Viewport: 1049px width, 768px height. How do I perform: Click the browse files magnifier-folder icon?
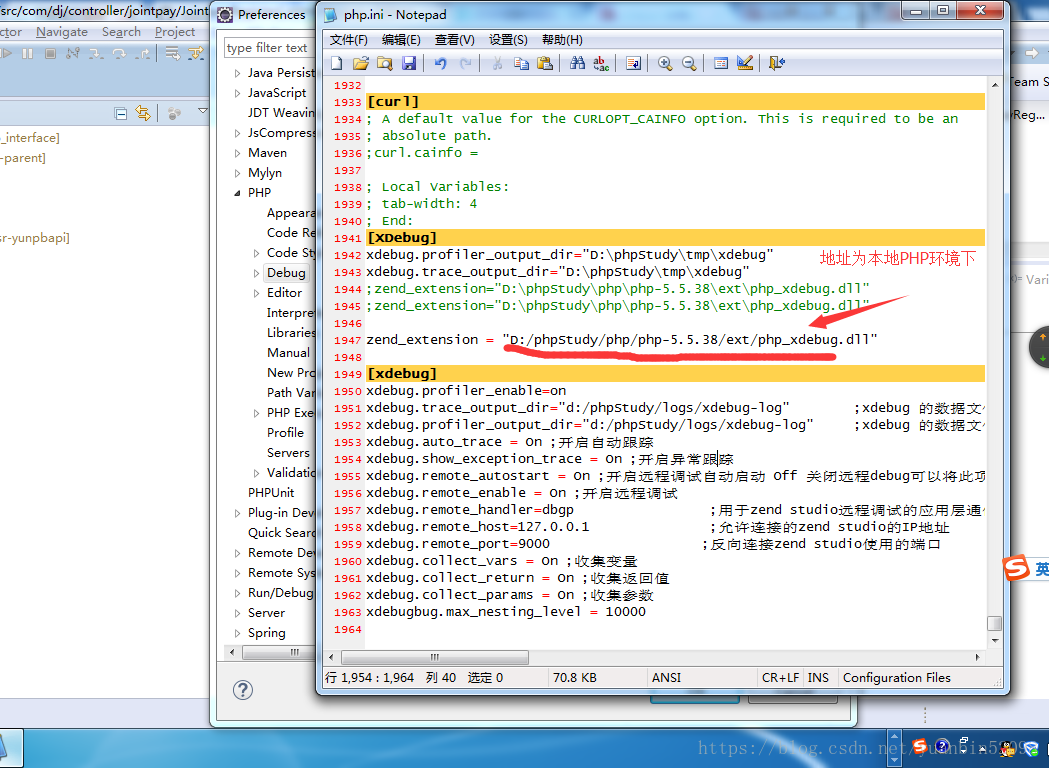coord(385,63)
